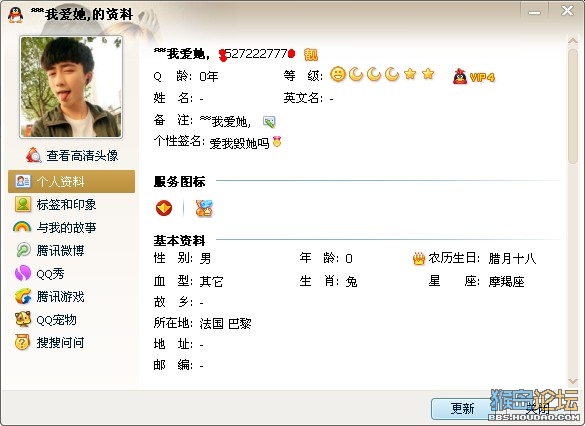
Task: Click the orange 靓 number badge
Action: [311, 54]
